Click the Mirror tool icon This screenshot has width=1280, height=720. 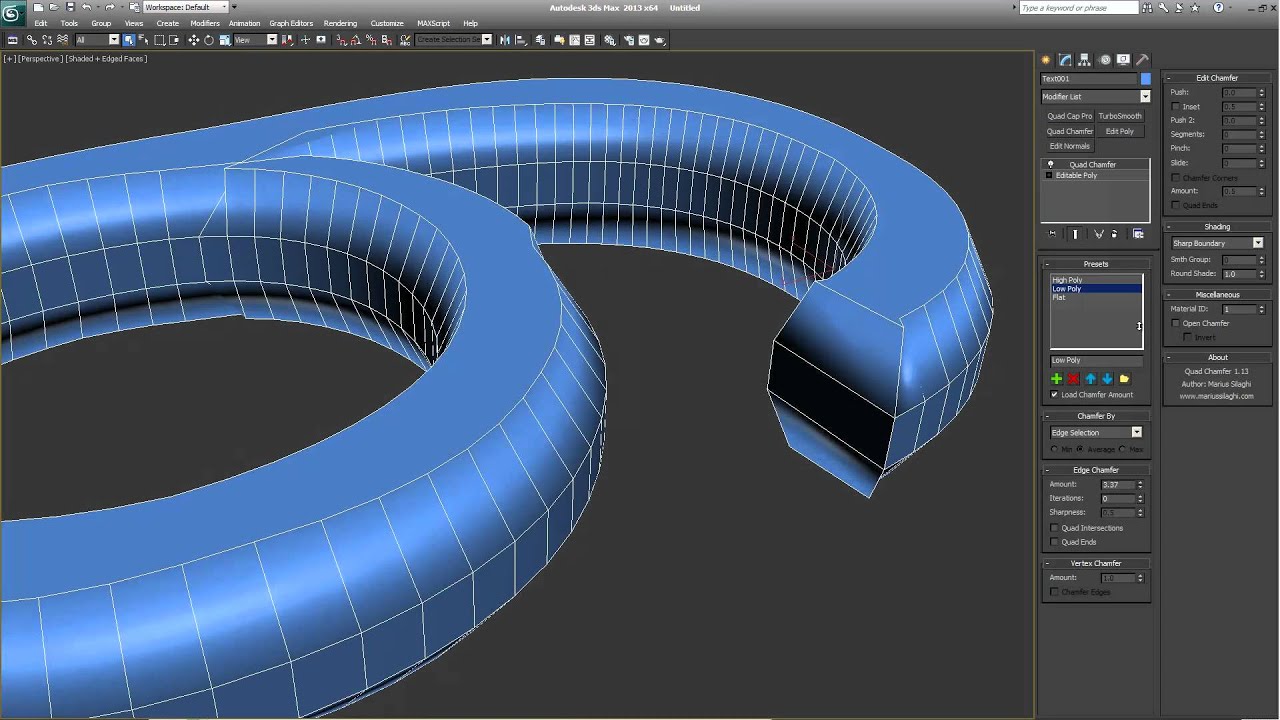point(505,40)
